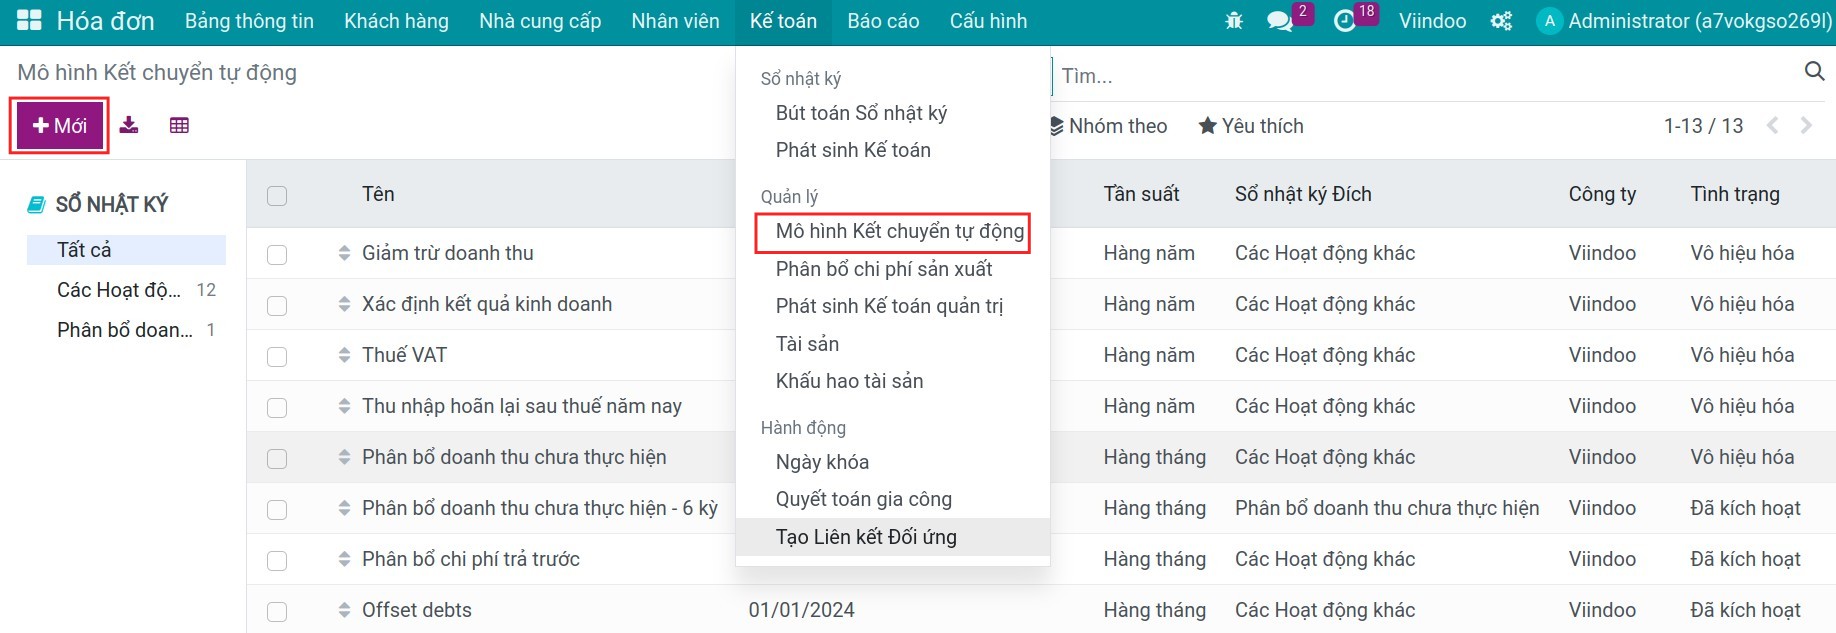Open the Viindoo company switcher
The width and height of the screenshot is (1836, 633).
pos(1432,21)
